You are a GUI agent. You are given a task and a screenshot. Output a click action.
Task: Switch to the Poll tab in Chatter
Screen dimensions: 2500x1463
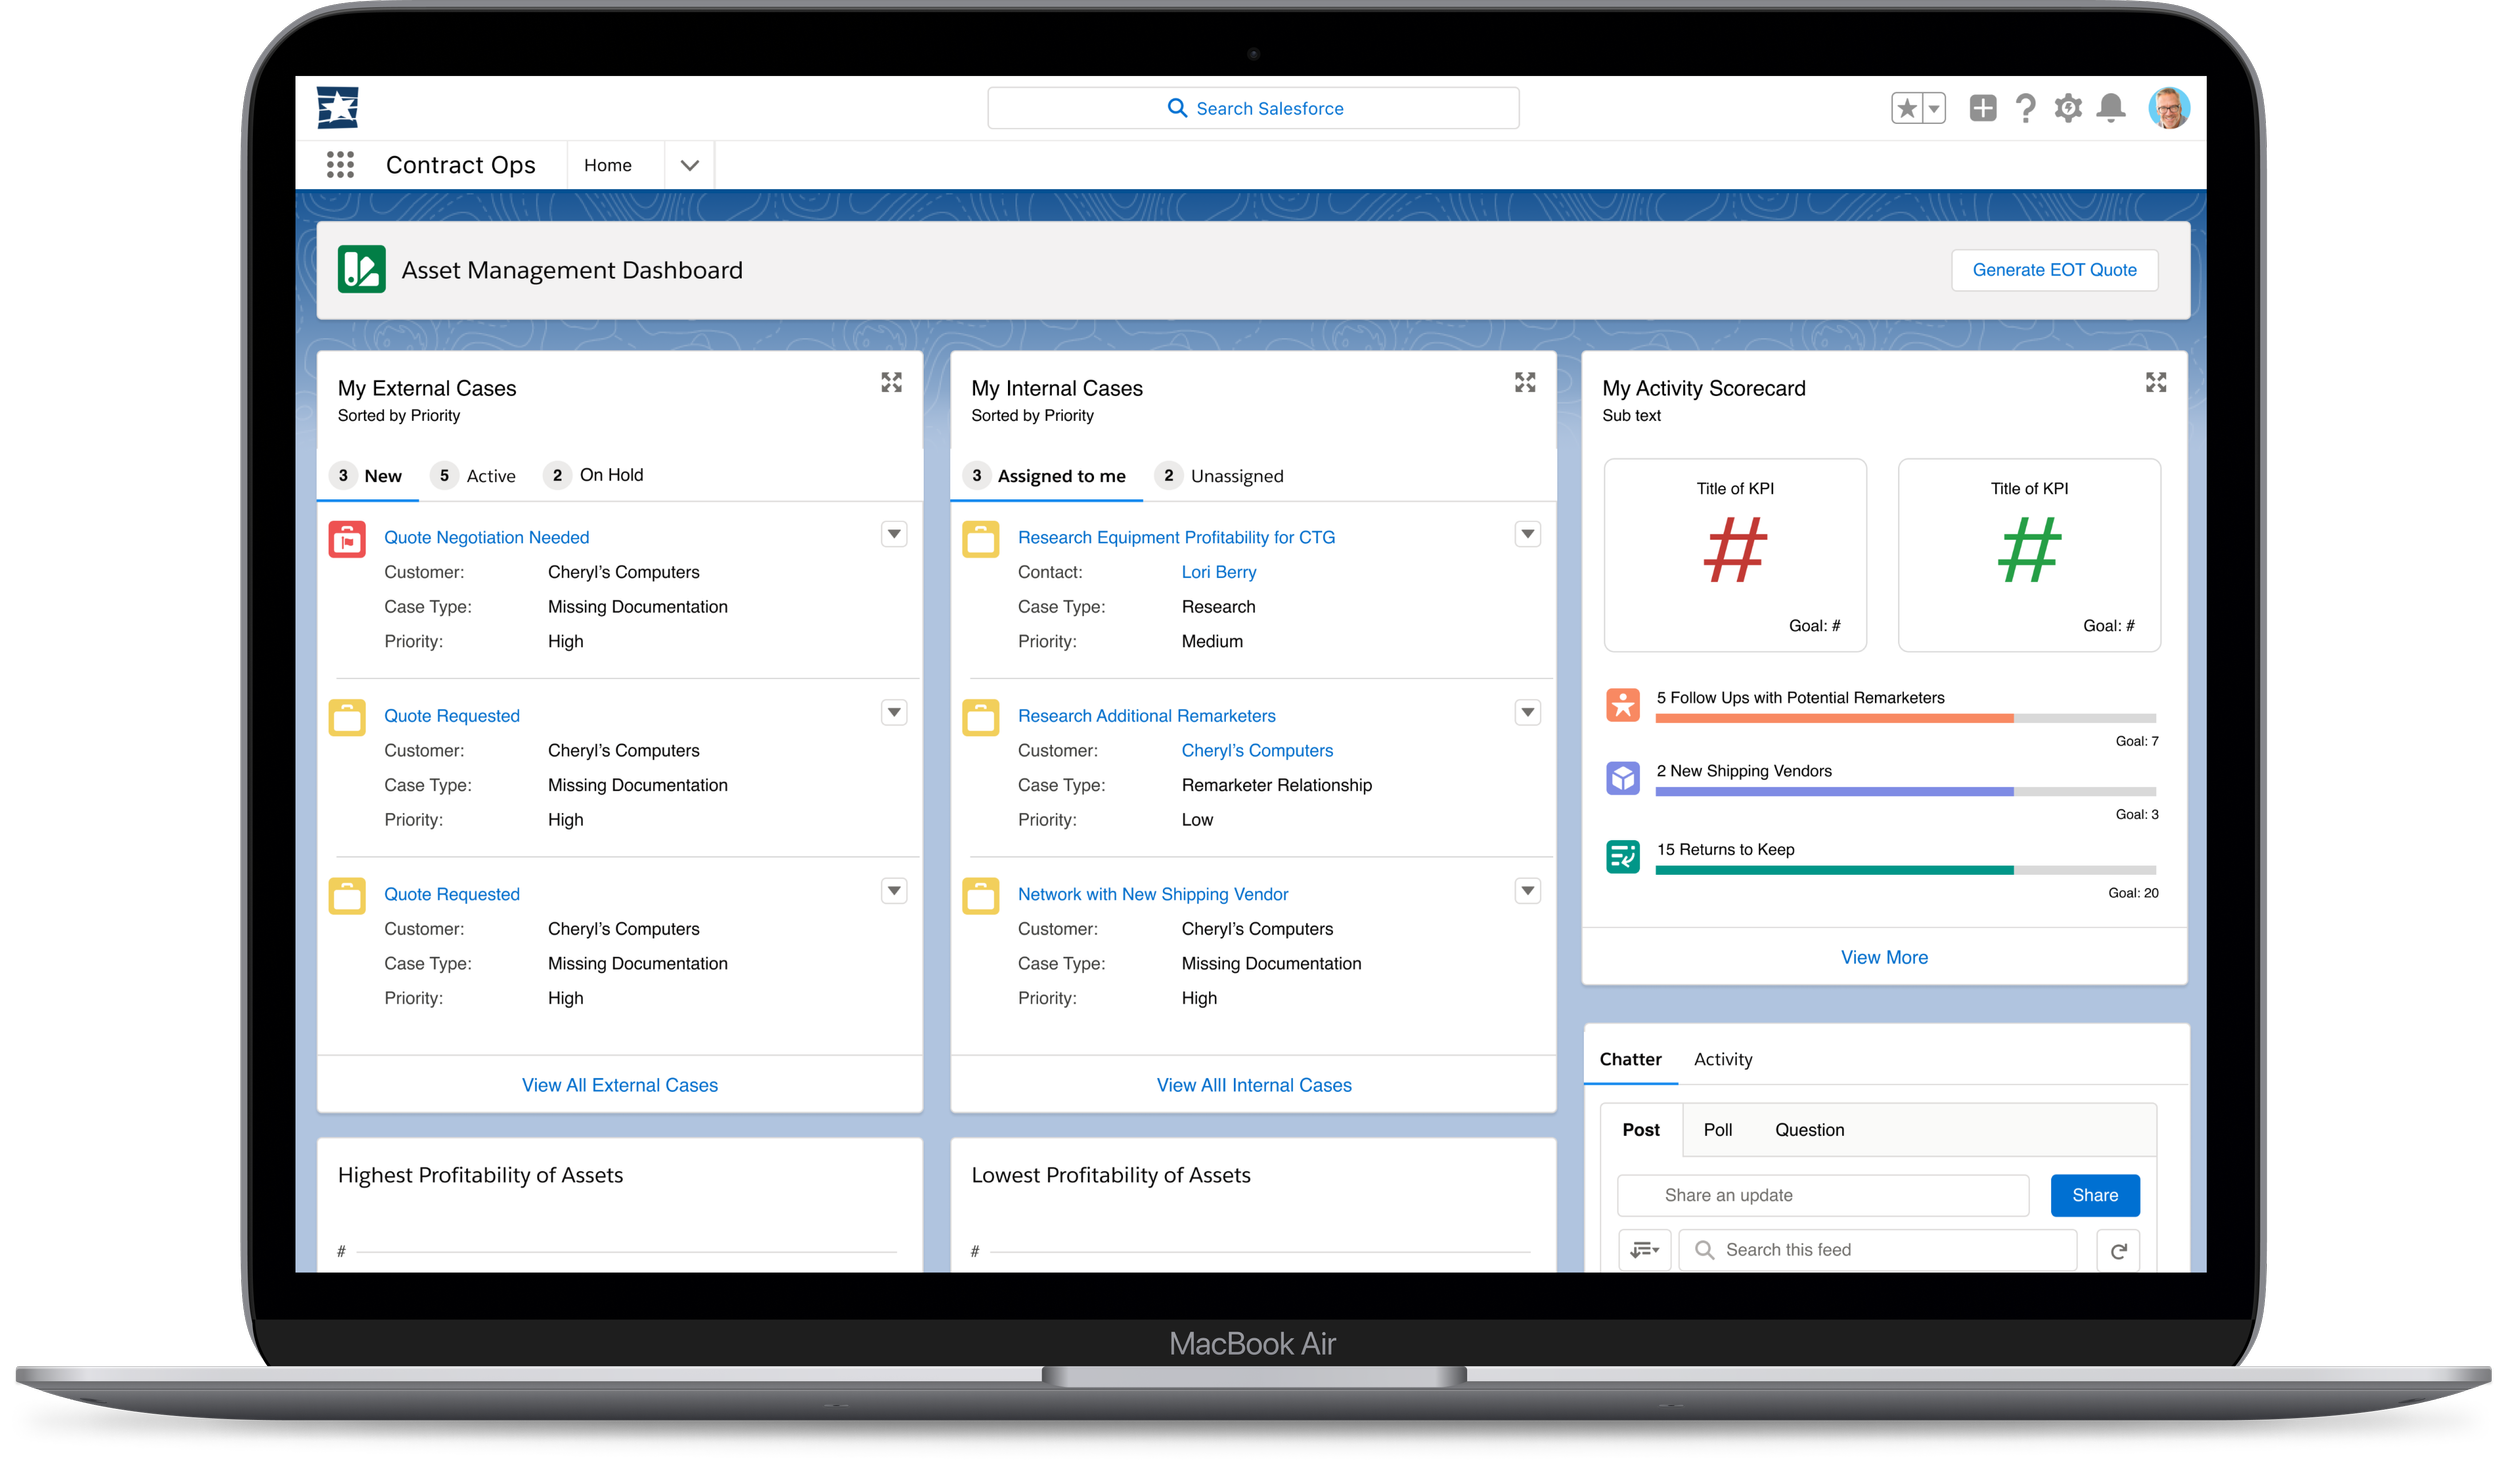(1717, 1130)
